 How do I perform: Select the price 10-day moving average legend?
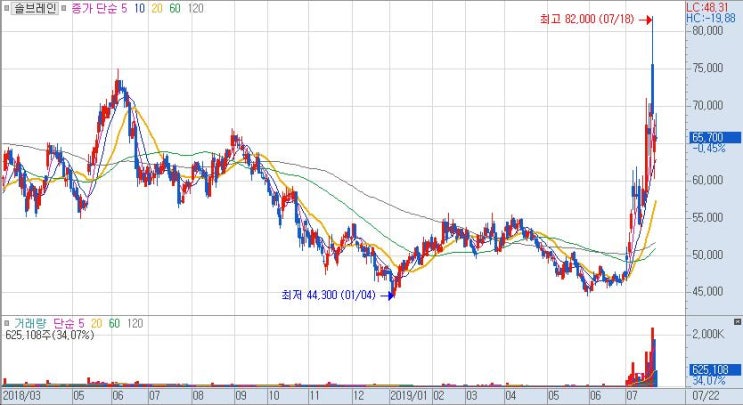coord(139,9)
